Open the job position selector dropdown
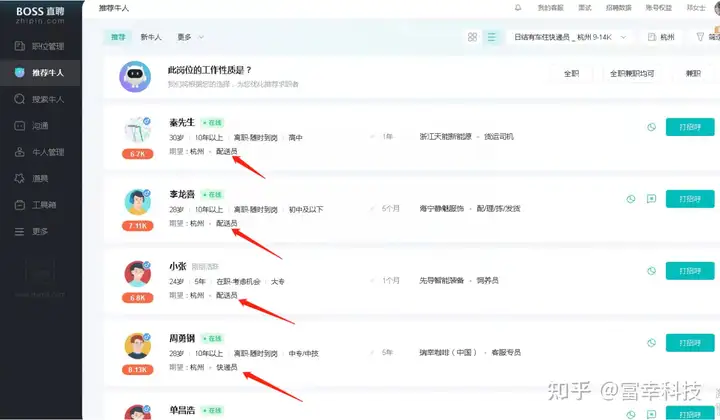Image resolution: width=720 pixels, height=420 pixels. pyautogui.click(x=570, y=37)
